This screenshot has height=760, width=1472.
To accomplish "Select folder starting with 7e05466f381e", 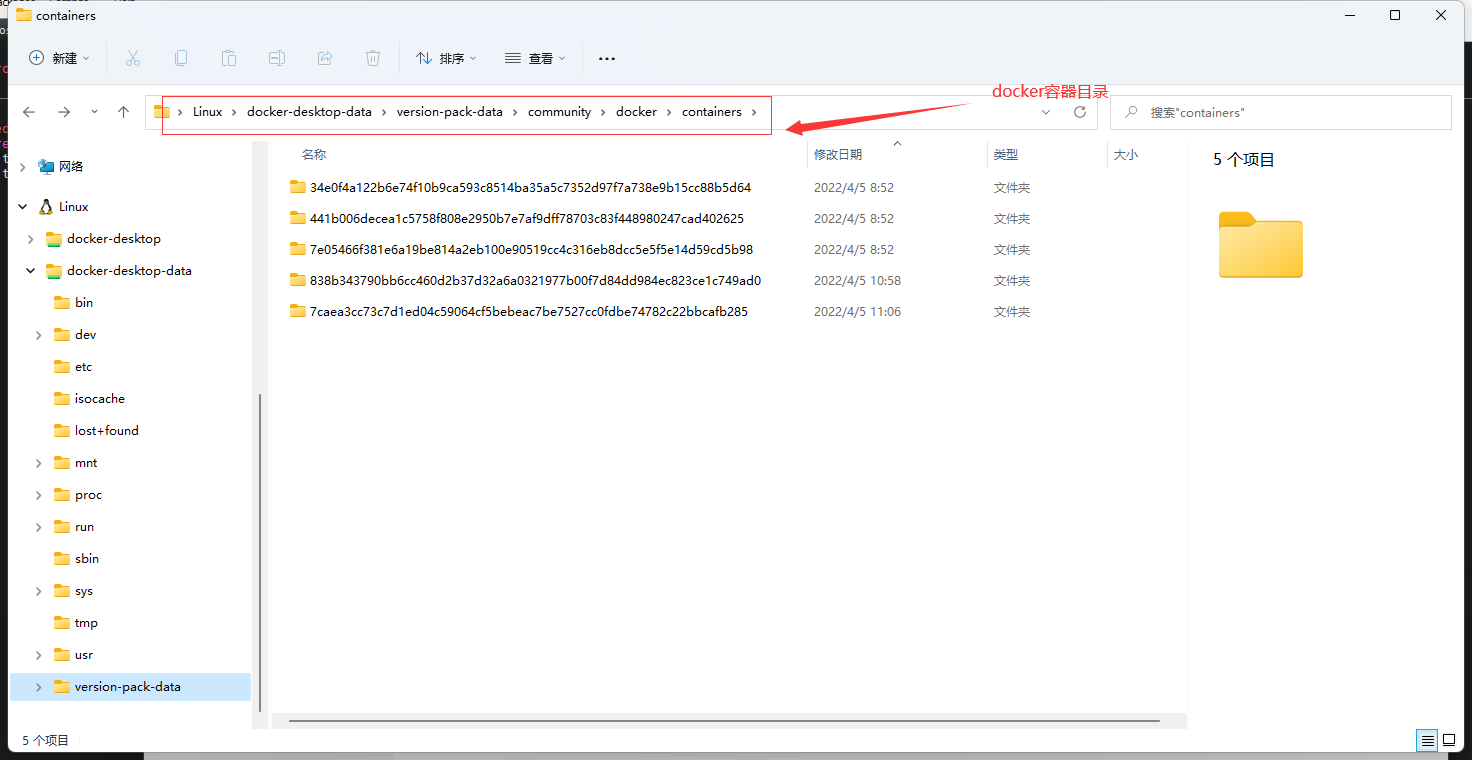I will [531, 250].
